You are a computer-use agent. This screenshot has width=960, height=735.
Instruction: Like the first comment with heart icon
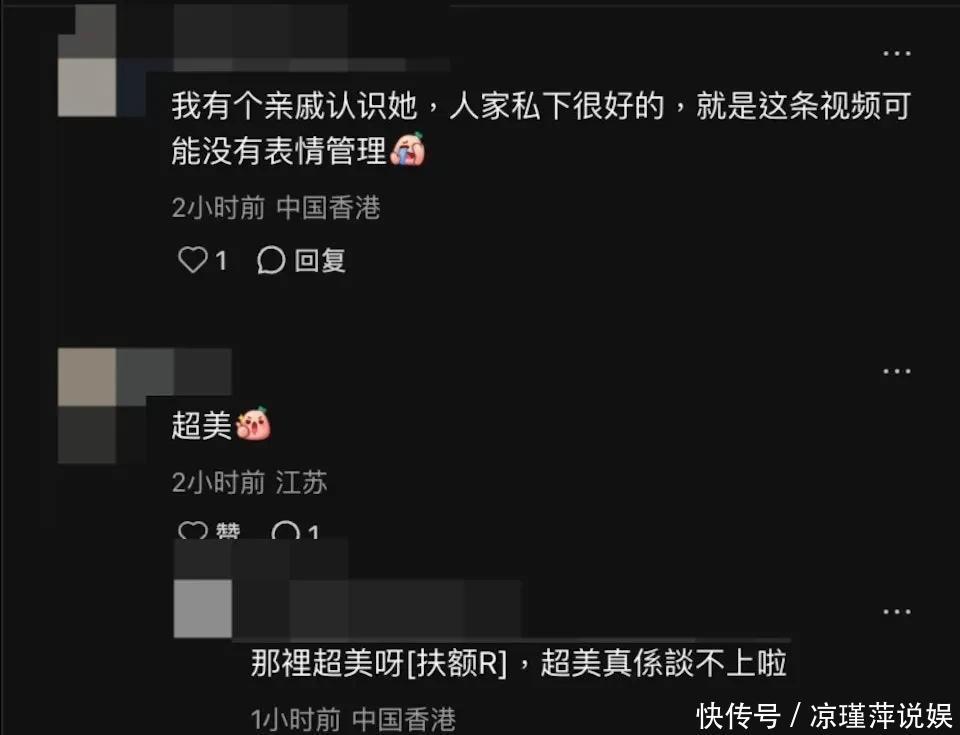tap(192, 260)
